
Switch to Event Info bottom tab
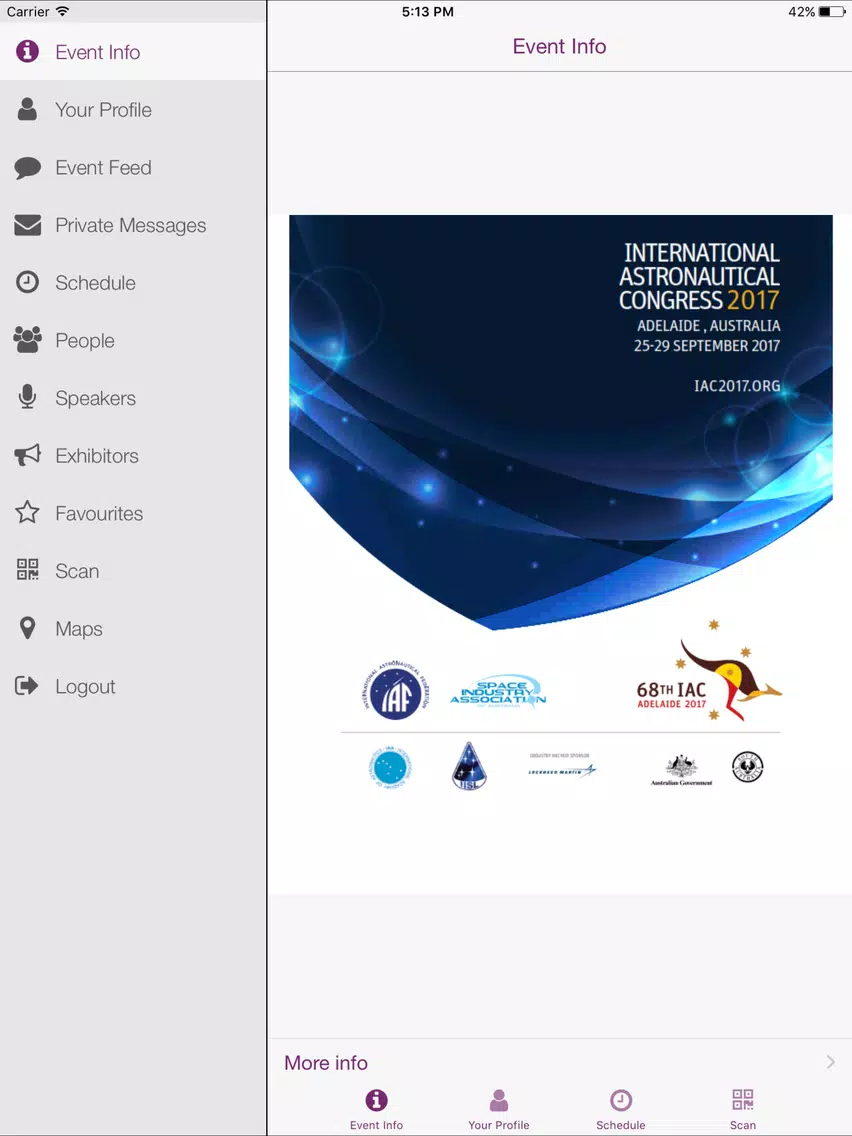[376, 1109]
